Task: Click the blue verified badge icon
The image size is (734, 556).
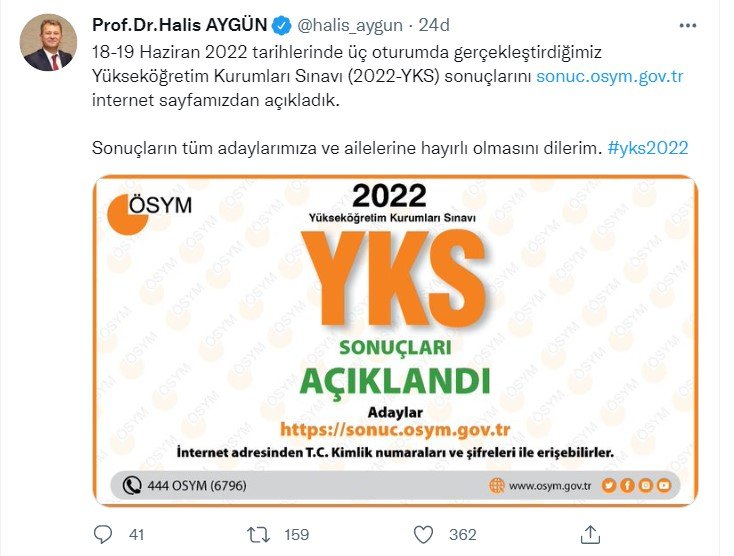Action: point(282,25)
